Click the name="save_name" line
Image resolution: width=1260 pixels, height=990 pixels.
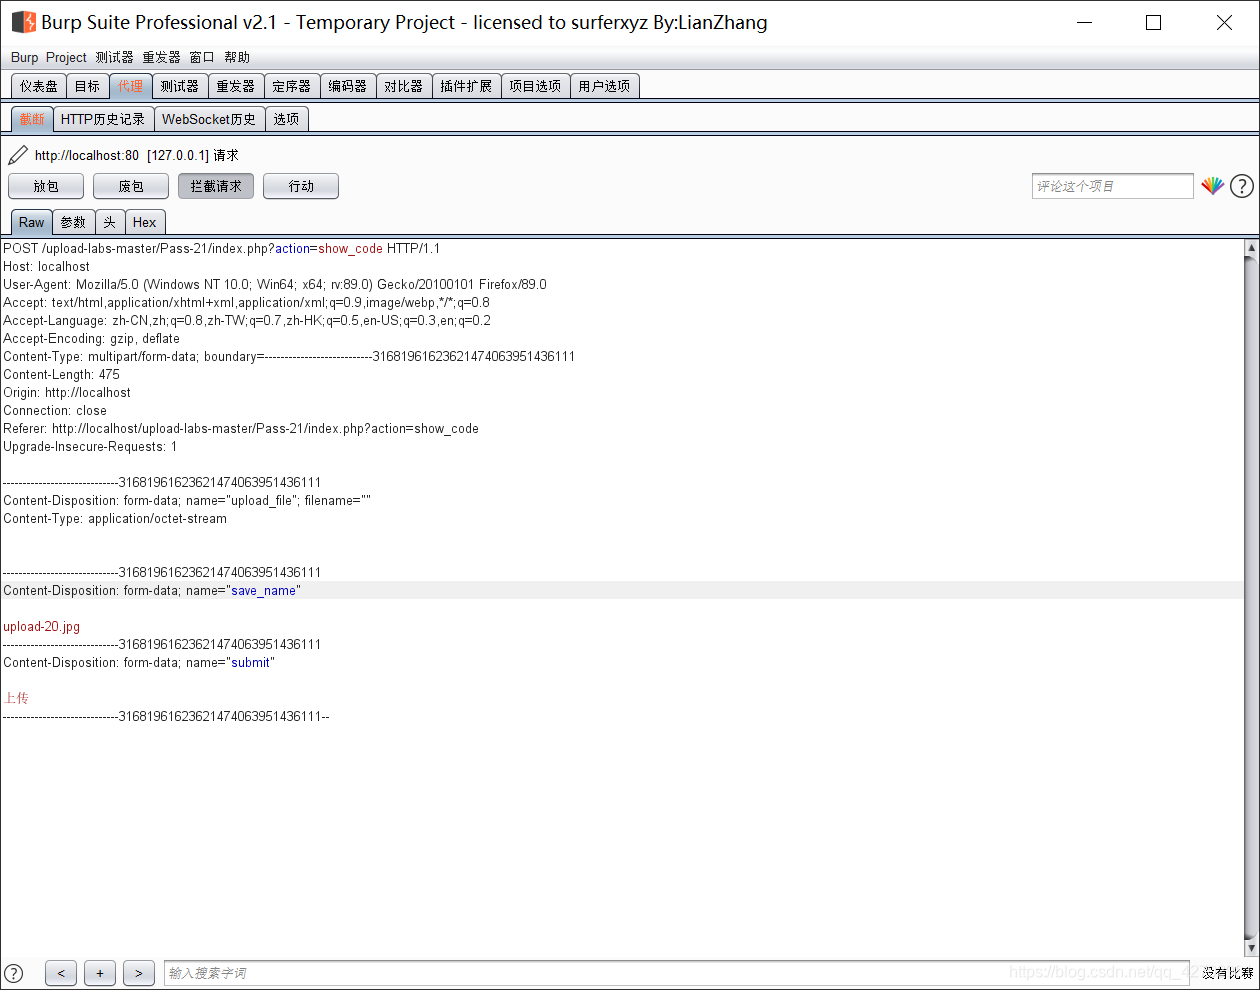[152, 591]
